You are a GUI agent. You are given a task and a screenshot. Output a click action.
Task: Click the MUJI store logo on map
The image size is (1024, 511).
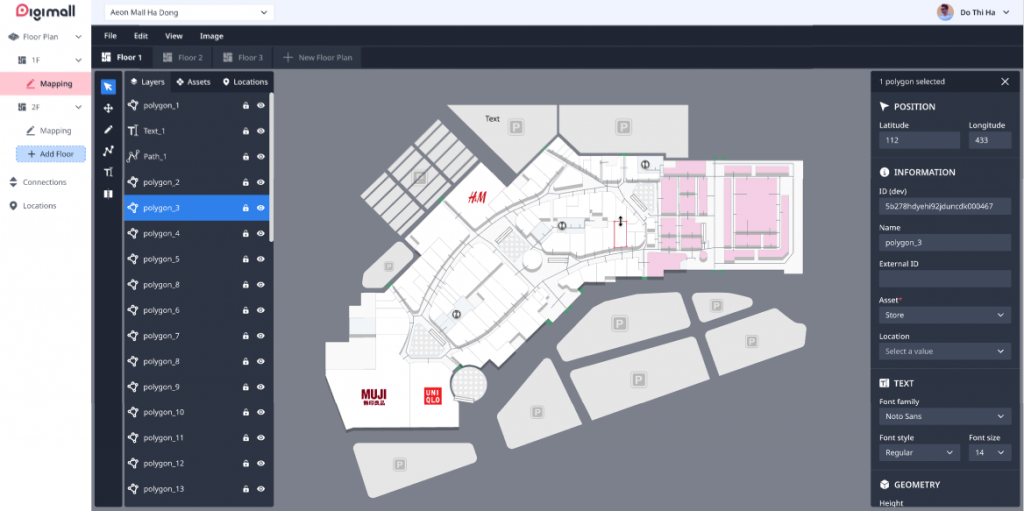(374, 395)
